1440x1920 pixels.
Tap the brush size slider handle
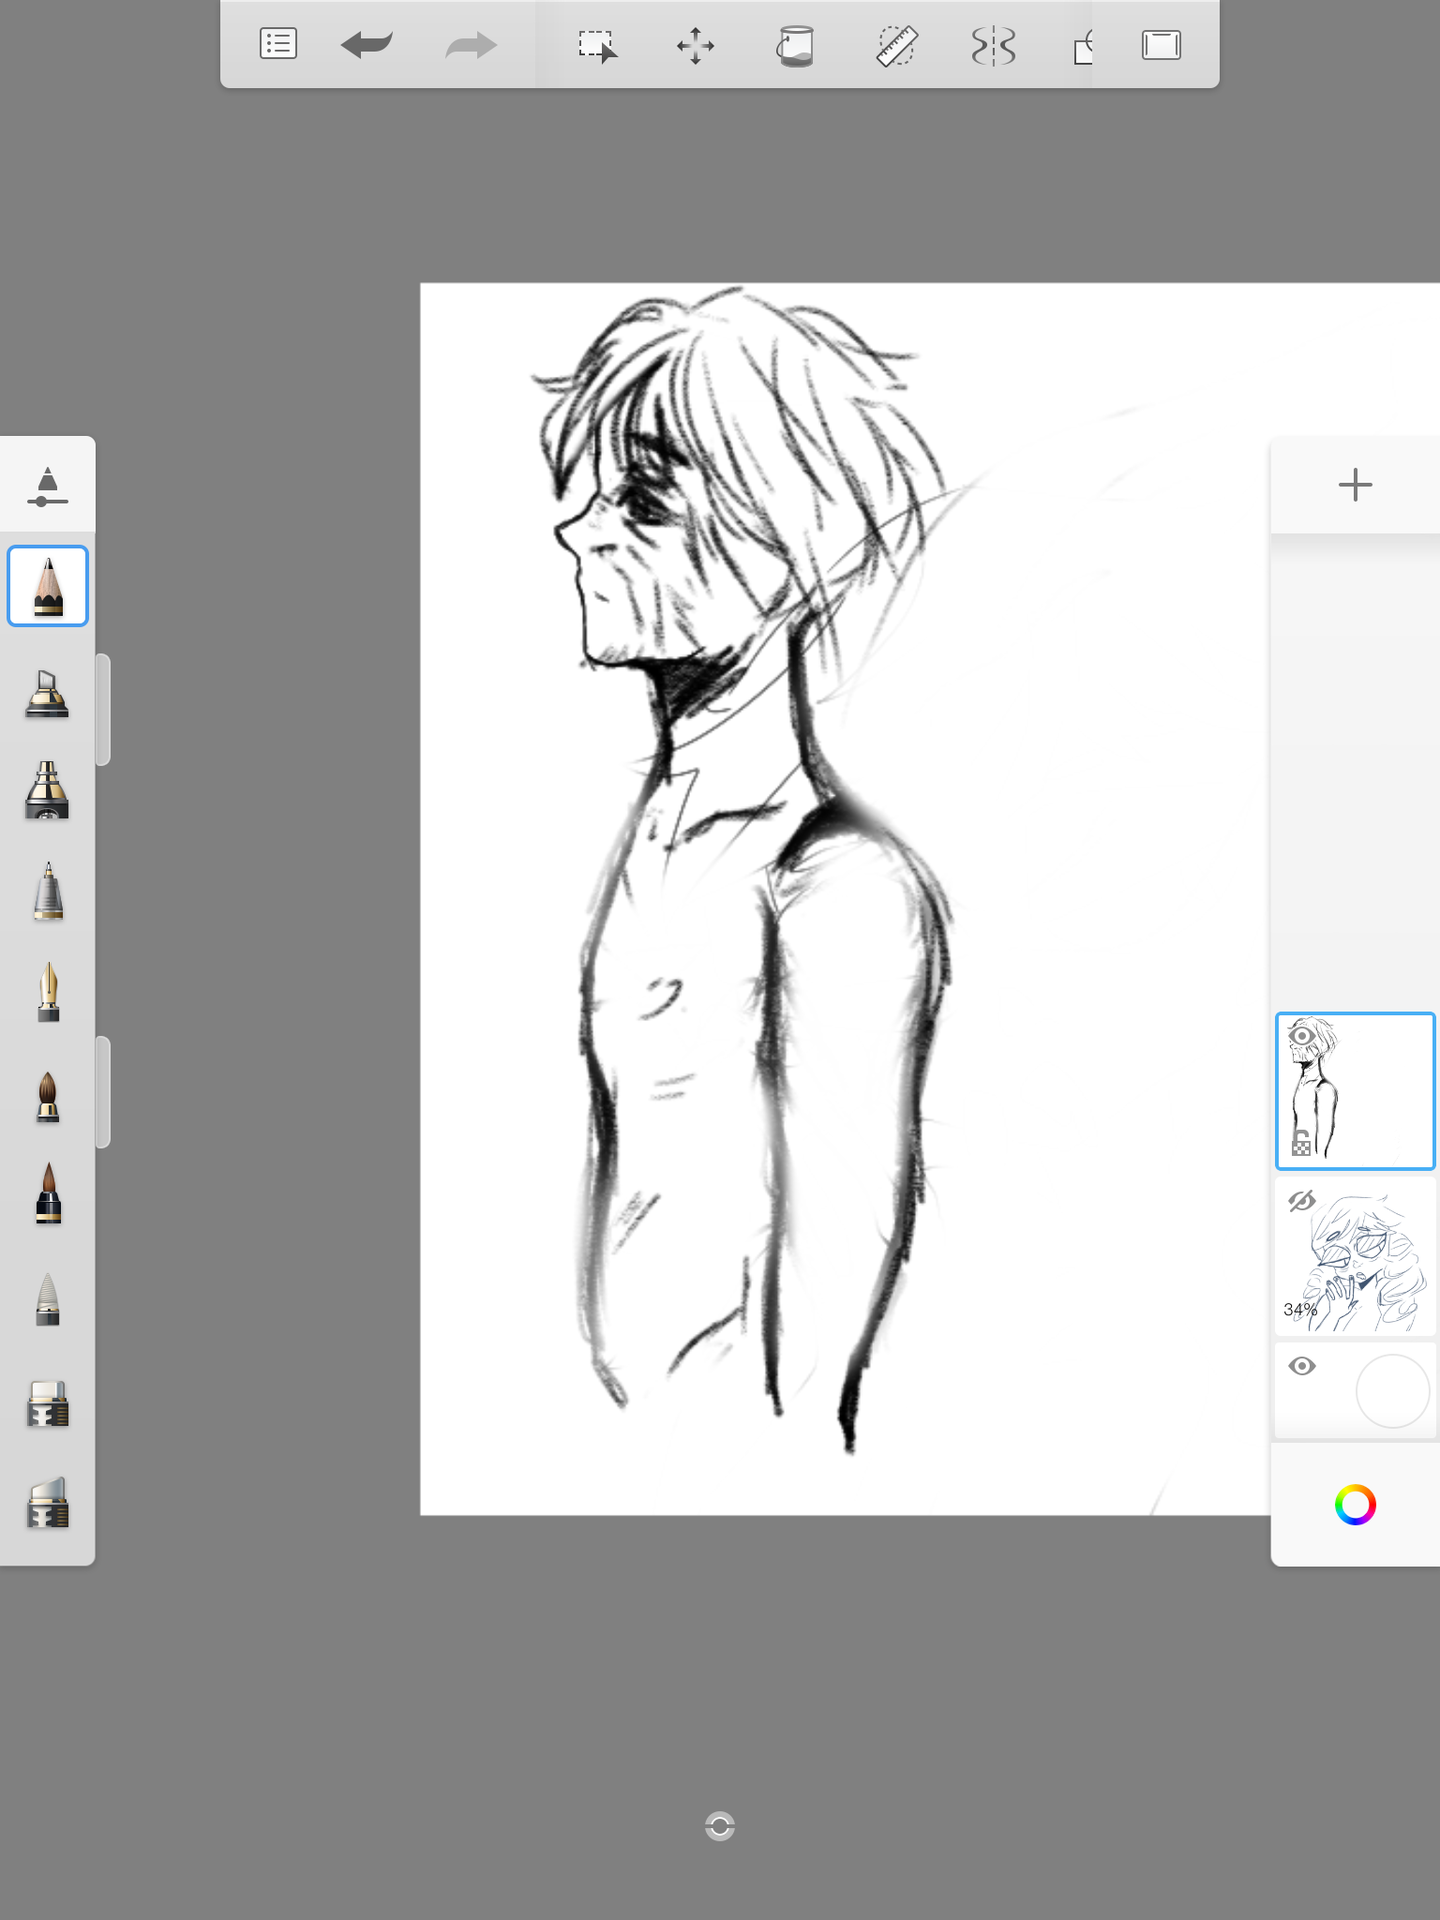(x=103, y=710)
